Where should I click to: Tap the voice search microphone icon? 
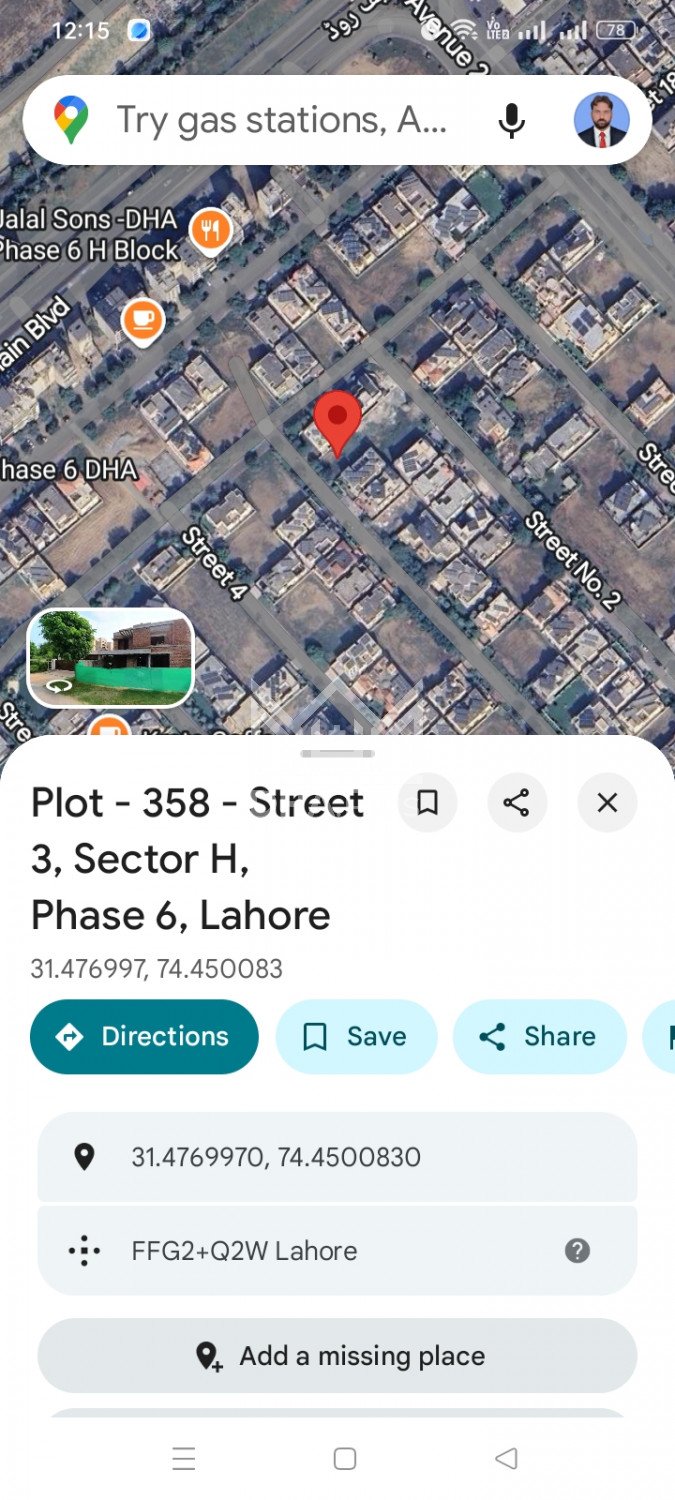[x=511, y=120]
